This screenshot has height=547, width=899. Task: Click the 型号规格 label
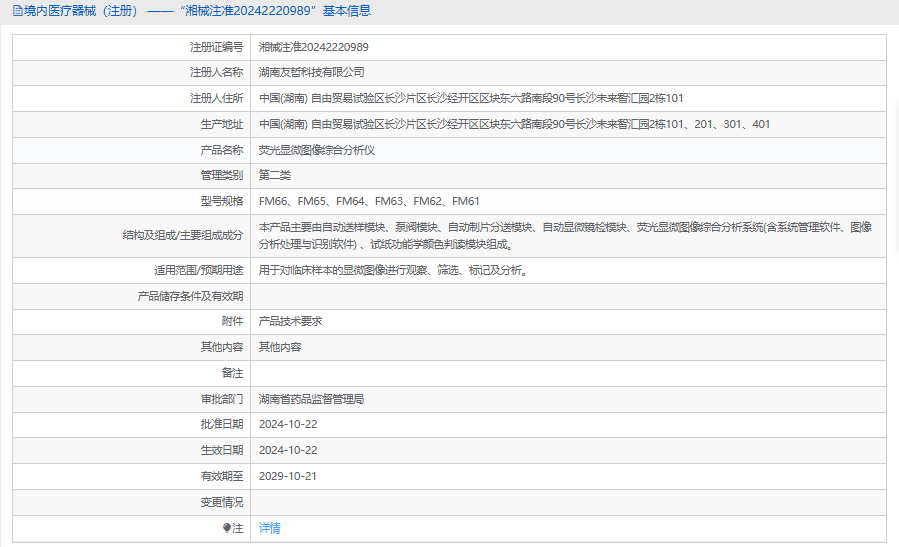tap(222, 201)
